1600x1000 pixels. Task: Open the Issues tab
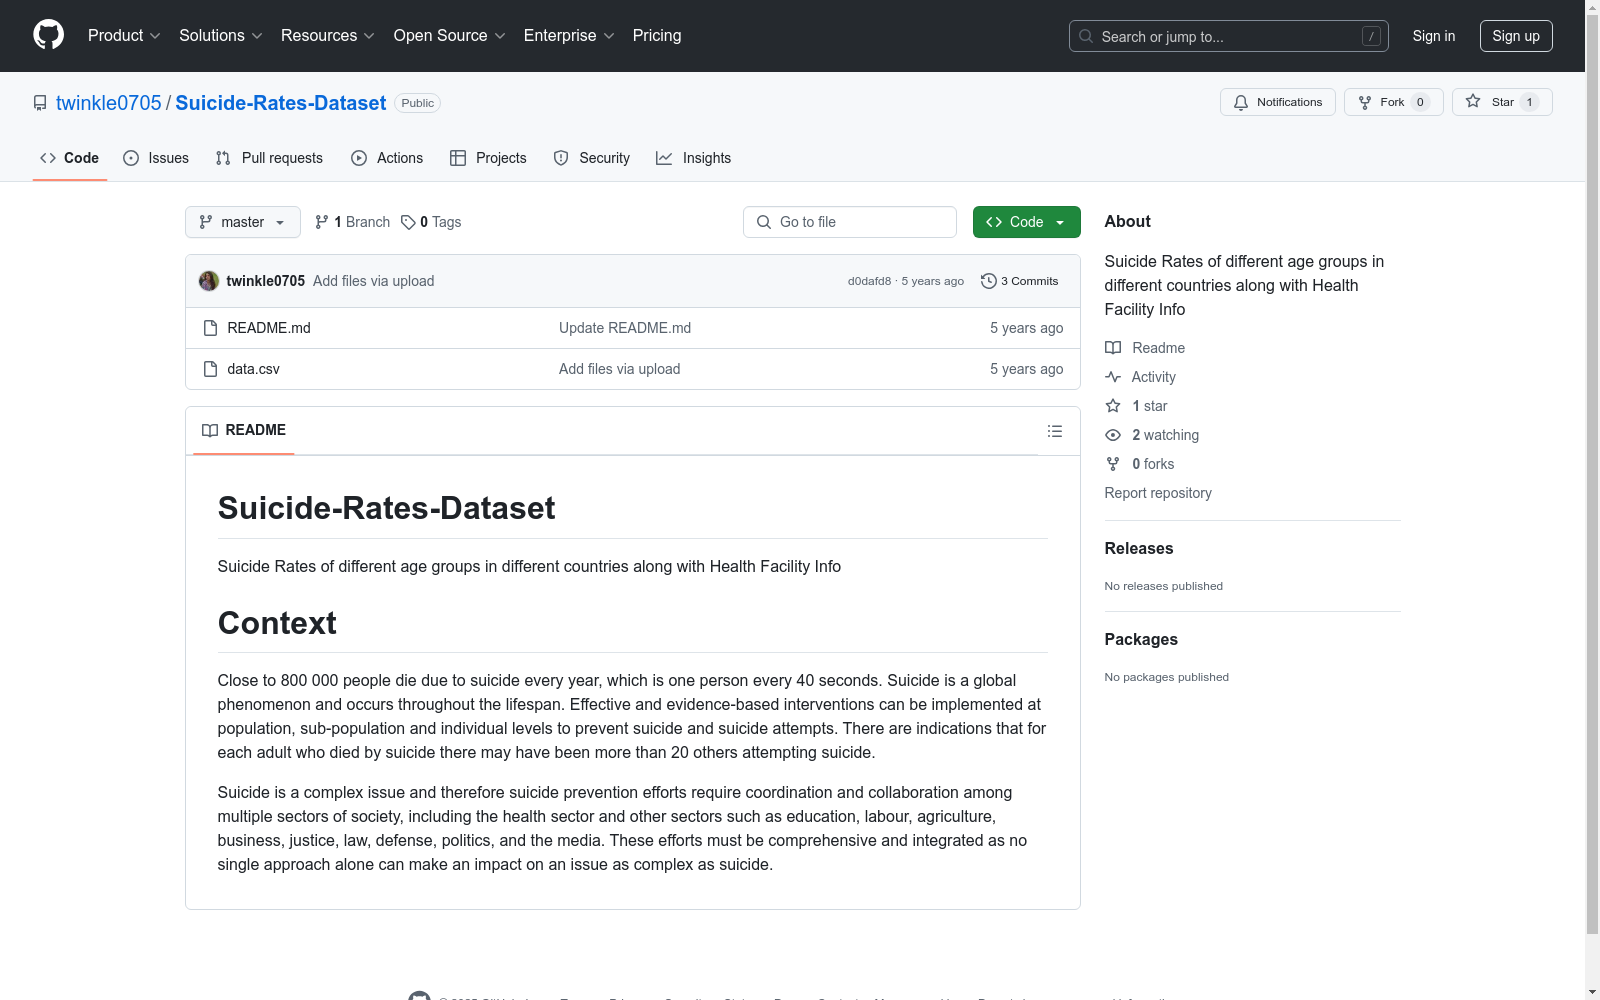click(156, 158)
